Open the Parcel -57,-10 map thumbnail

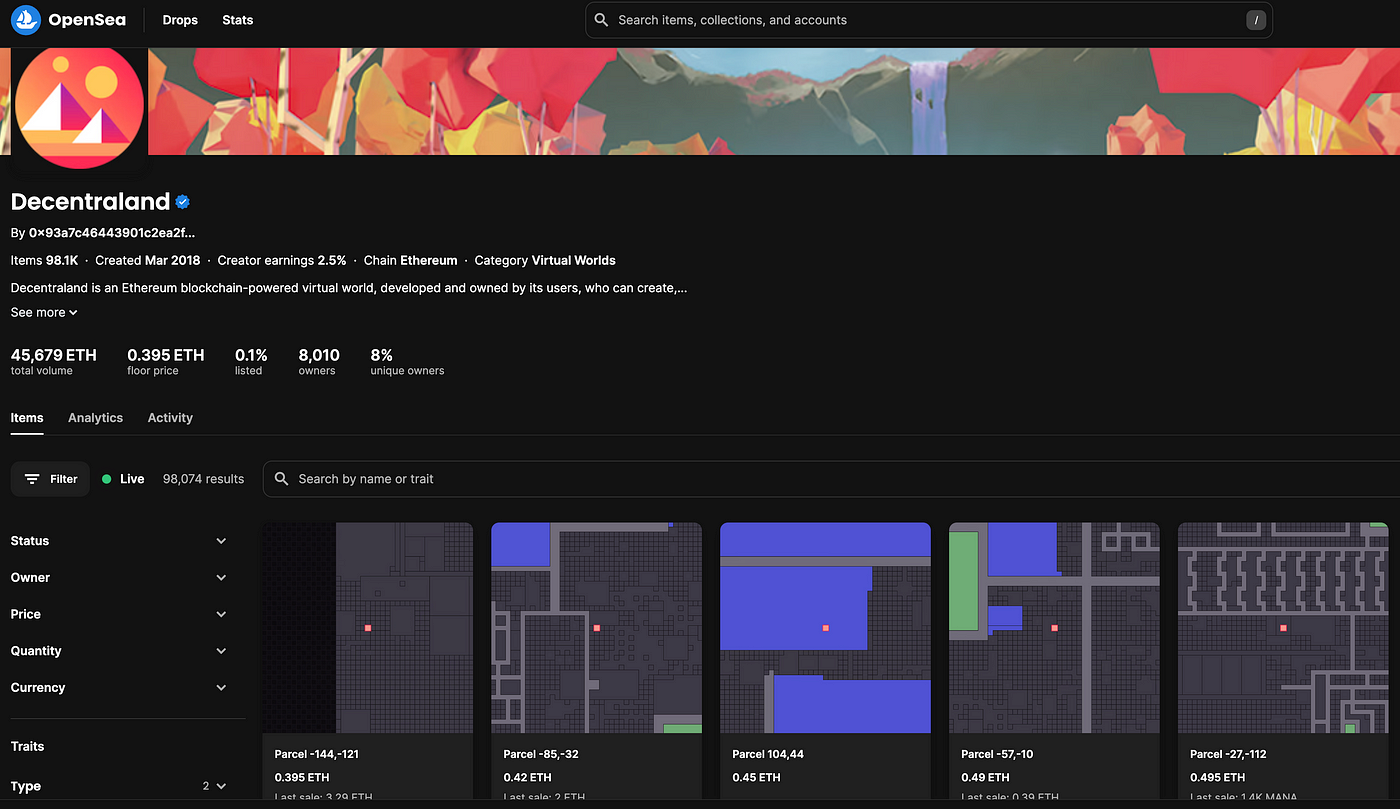[x=1054, y=628]
